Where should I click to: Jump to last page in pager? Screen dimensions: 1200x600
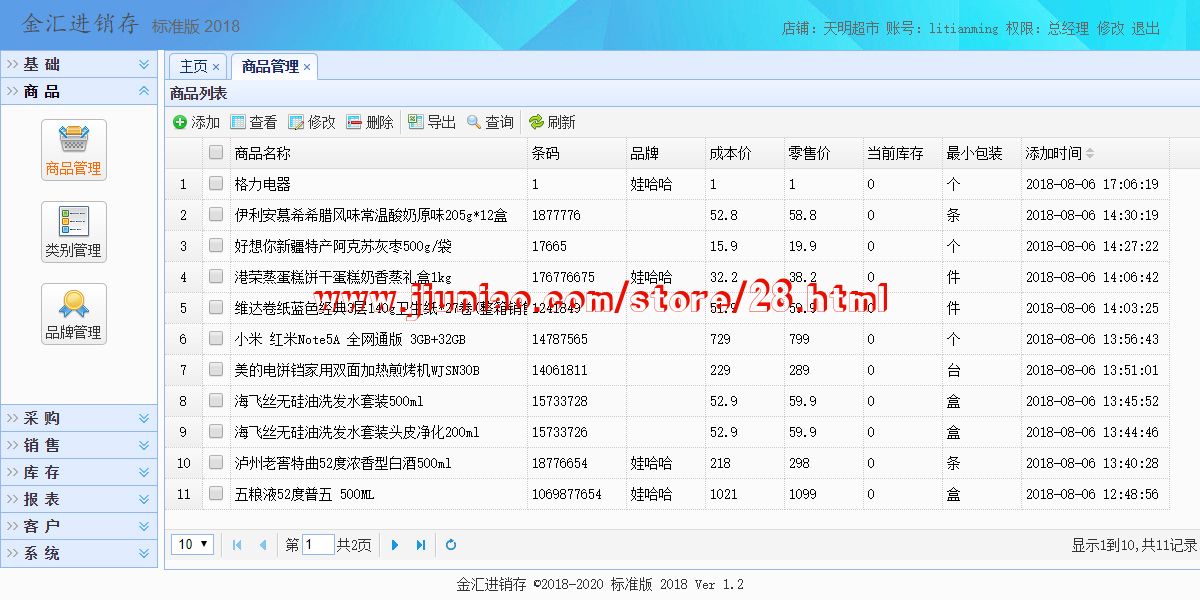[x=421, y=545]
